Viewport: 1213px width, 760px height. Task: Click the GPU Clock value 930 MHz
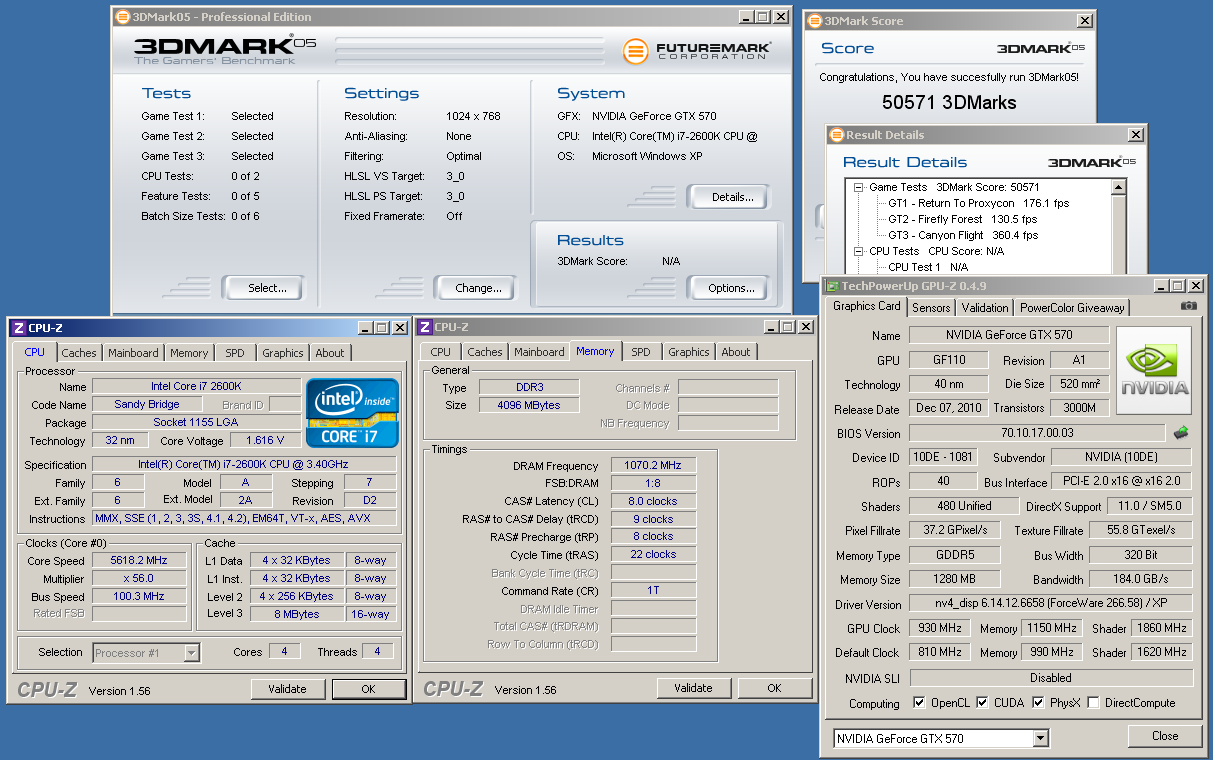click(940, 628)
